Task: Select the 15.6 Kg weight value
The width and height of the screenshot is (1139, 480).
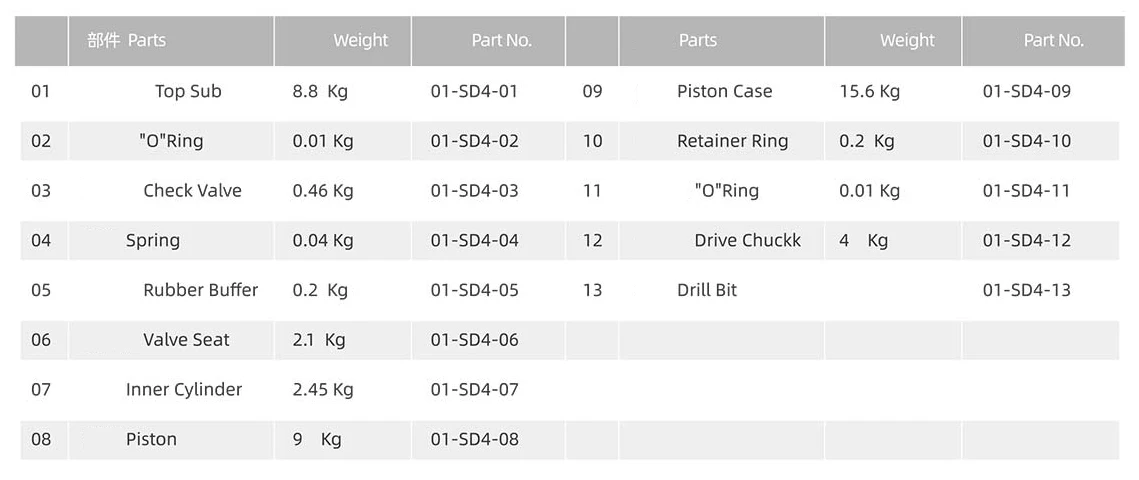Action: tap(869, 91)
